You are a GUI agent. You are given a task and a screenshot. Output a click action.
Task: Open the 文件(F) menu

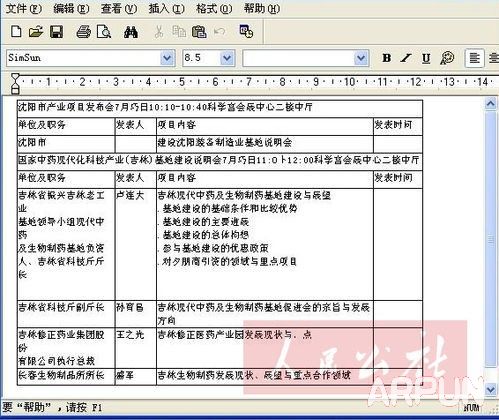click(24, 8)
